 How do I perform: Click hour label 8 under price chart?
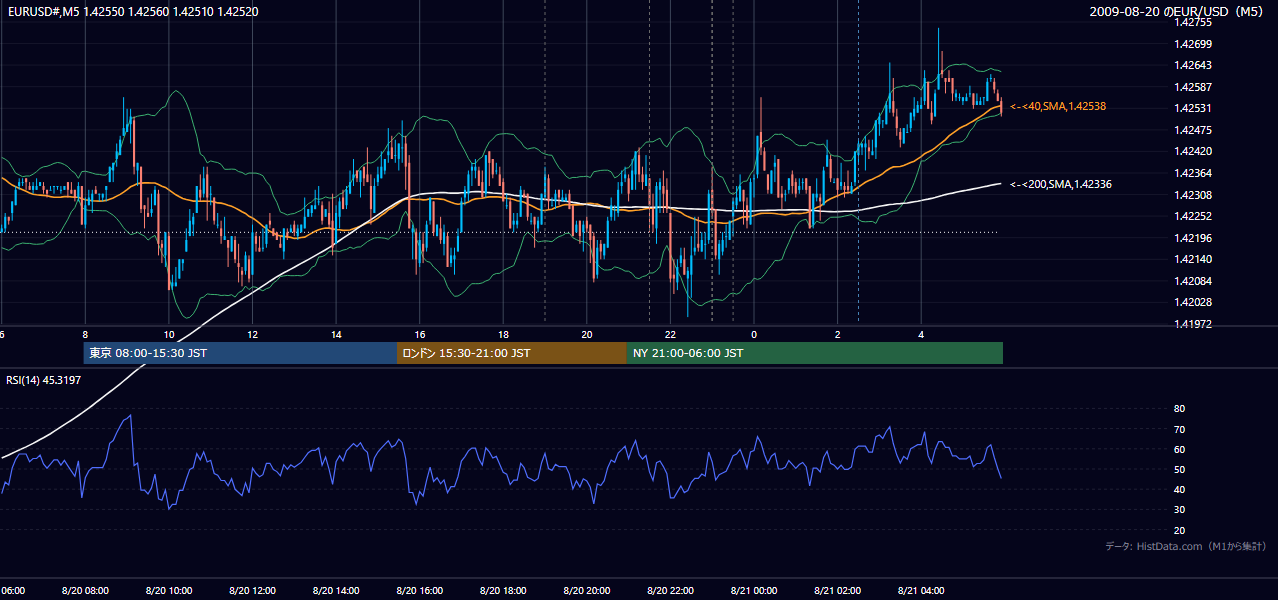pyautogui.click(x=85, y=334)
